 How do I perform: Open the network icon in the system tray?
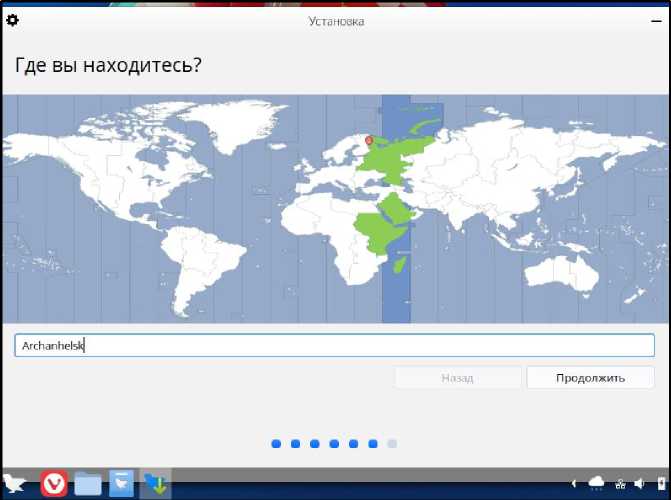coord(620,484)
